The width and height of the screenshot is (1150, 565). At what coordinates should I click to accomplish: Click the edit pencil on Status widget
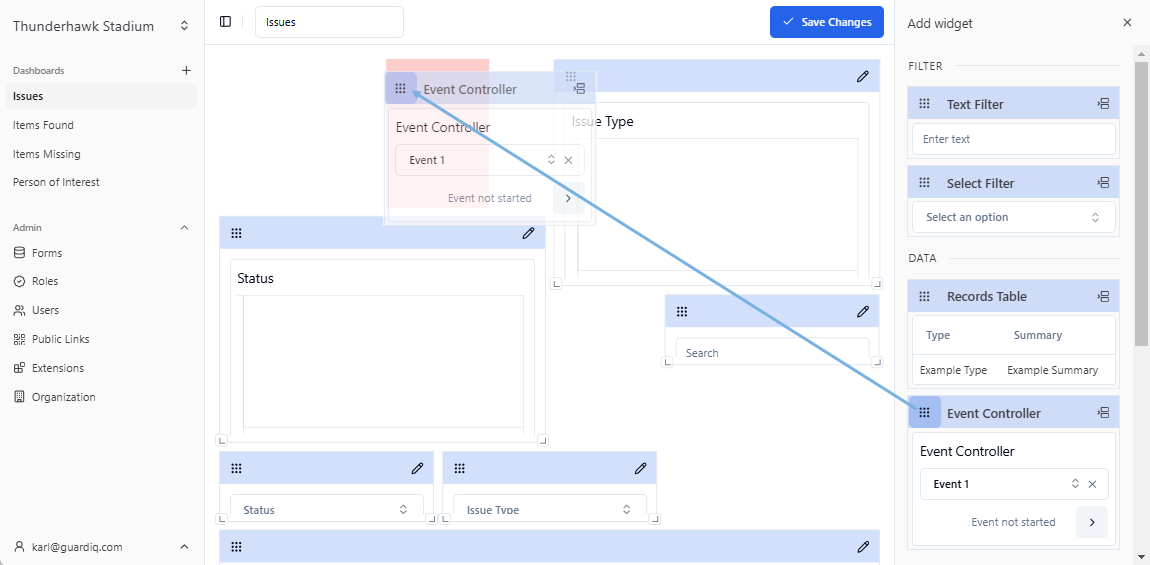(528, 233)
